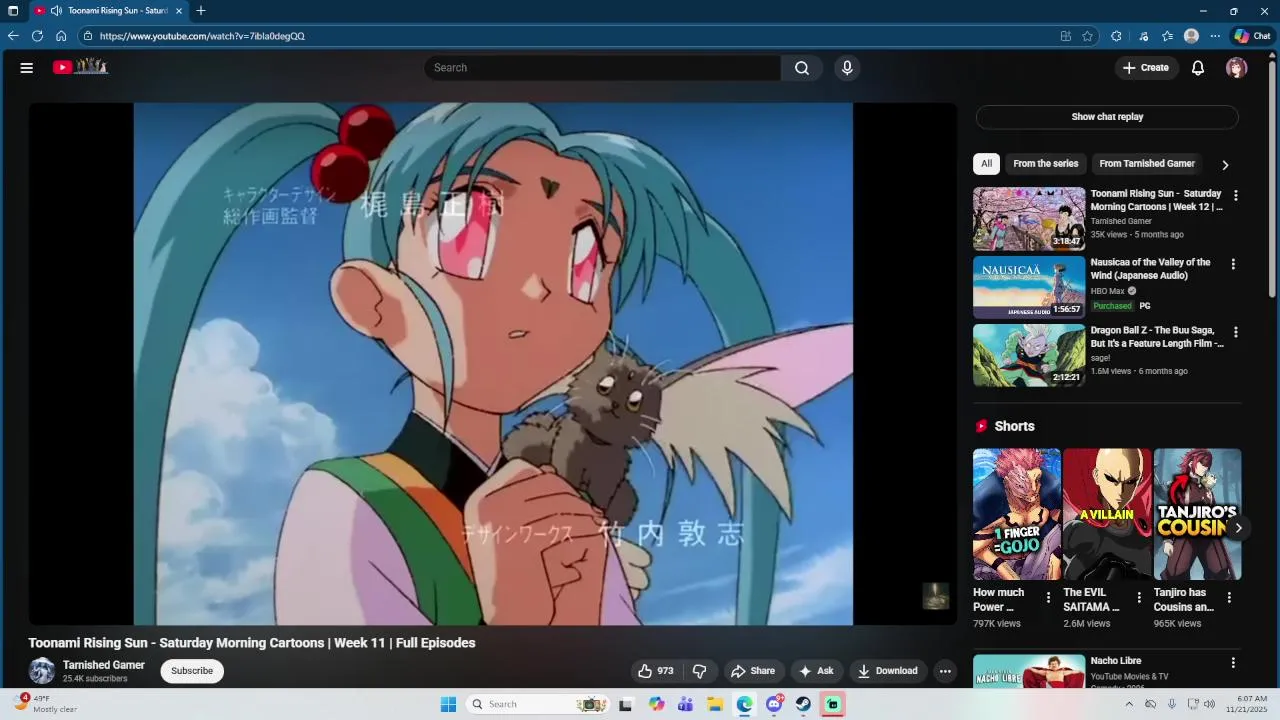This screenshot has height=720, width=1280.
Task: Ask about this video
Action: point(816,671)
